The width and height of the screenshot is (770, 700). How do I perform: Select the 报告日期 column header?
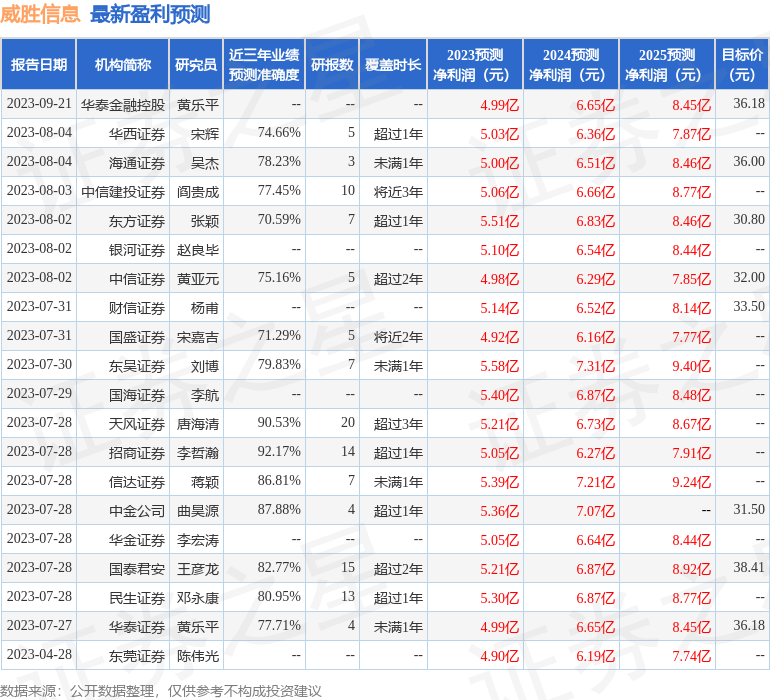[x=39, y=64]
